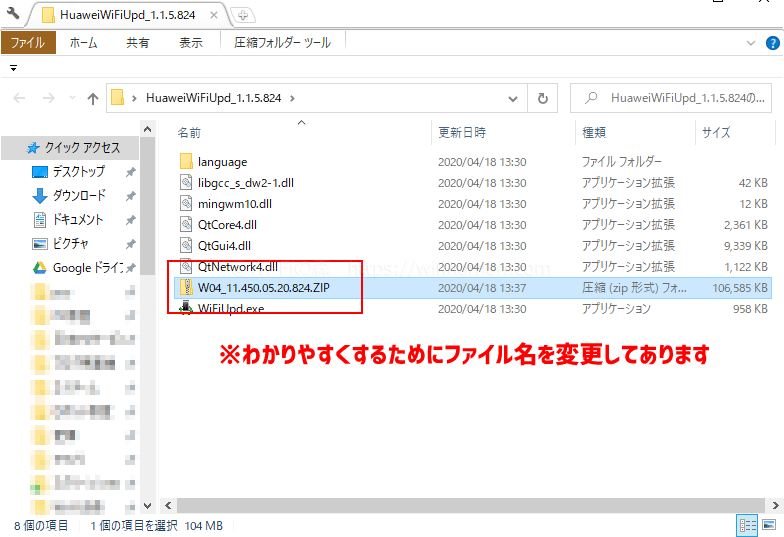
Task: Open the Explorer help icon
Action: [x=772, y=43]
